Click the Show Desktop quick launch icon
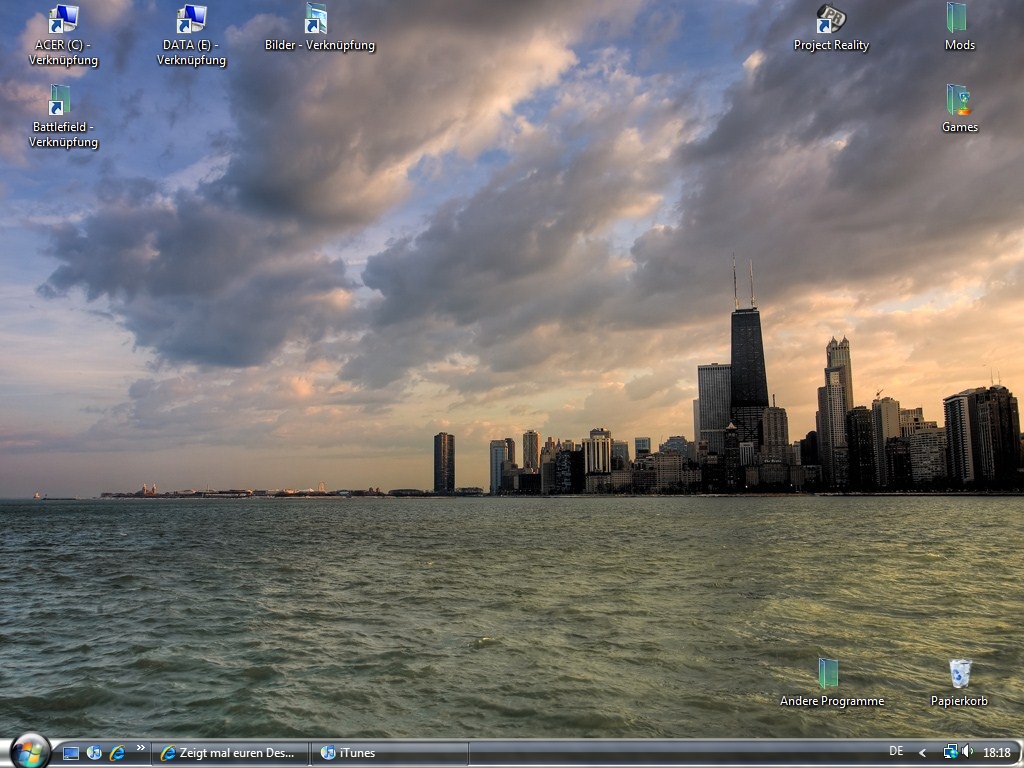 click(71, 753)
